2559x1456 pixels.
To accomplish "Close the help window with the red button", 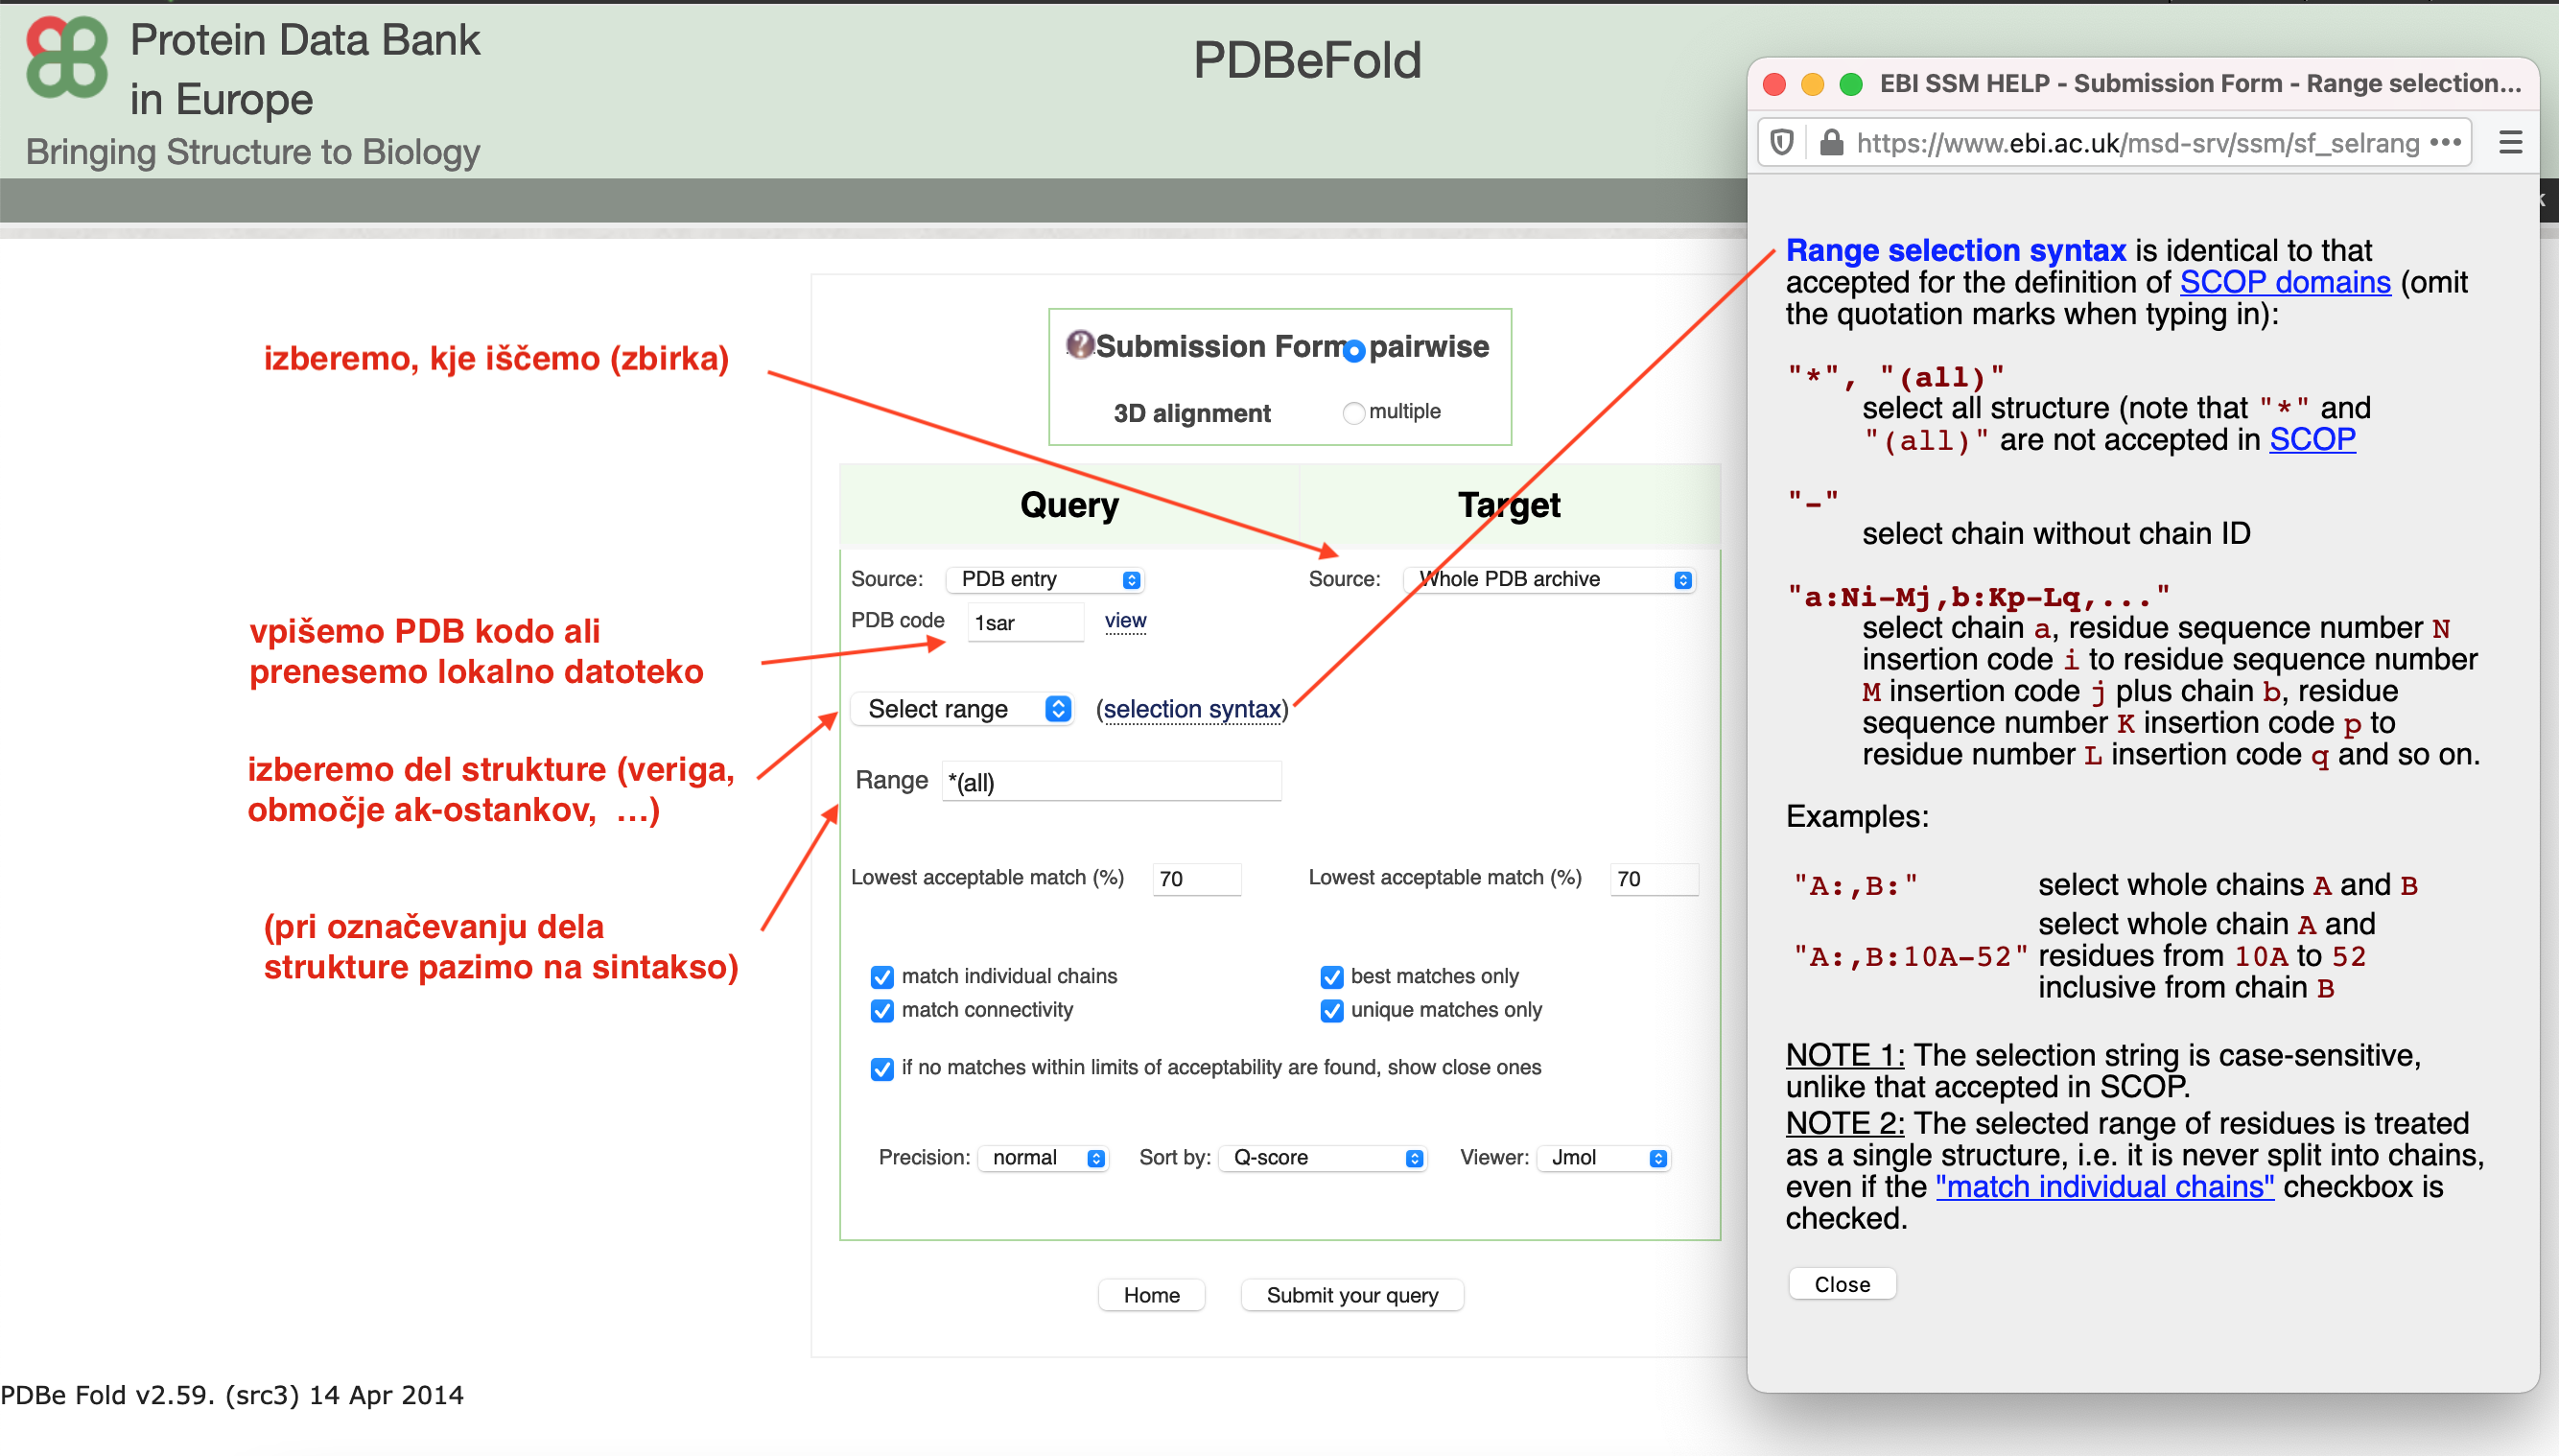I will 1774,84.
